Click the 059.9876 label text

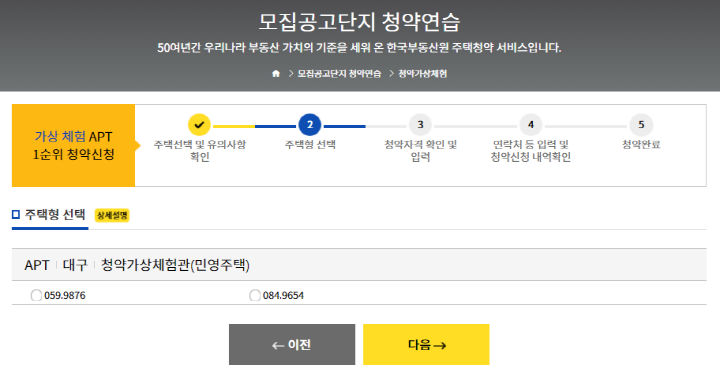click(x=65, y=295)
